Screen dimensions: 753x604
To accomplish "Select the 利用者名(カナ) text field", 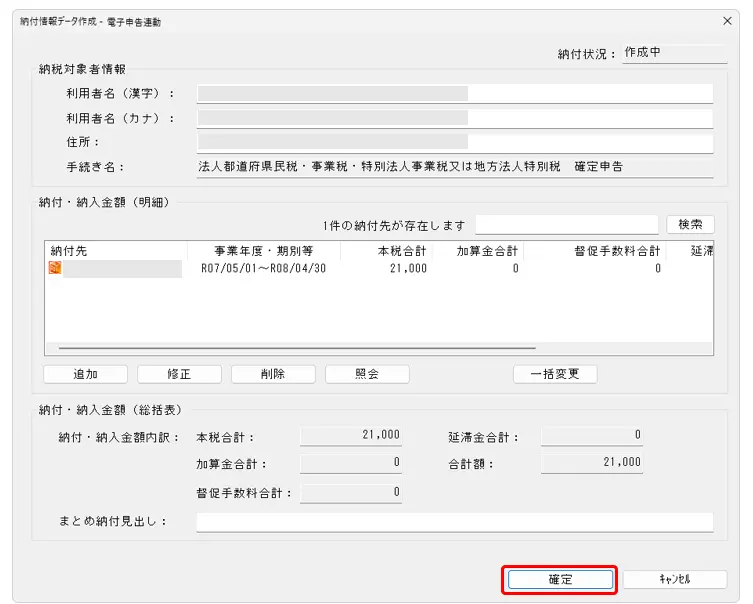I will (454, 118).
